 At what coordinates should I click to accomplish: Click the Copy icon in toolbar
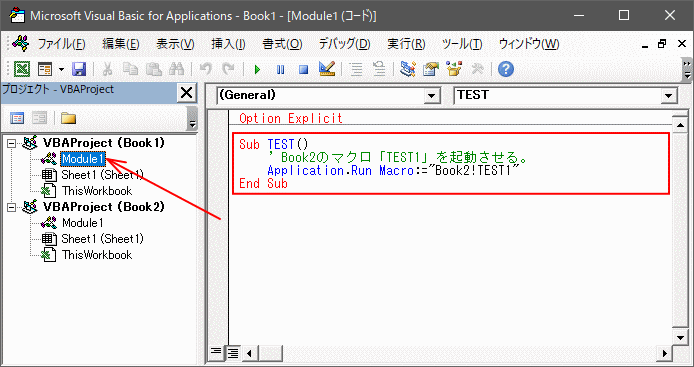pos(130,69)
